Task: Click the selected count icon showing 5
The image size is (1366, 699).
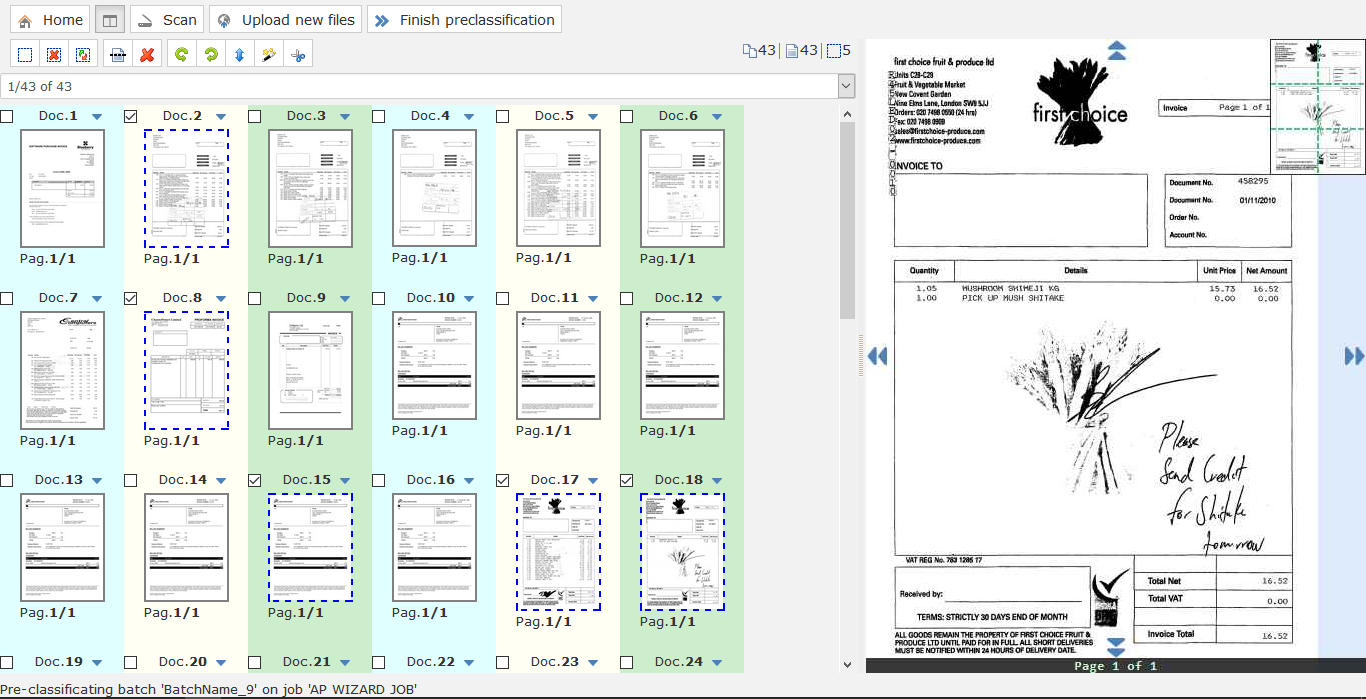Action: pyautogui.click(x=834, y=50)
